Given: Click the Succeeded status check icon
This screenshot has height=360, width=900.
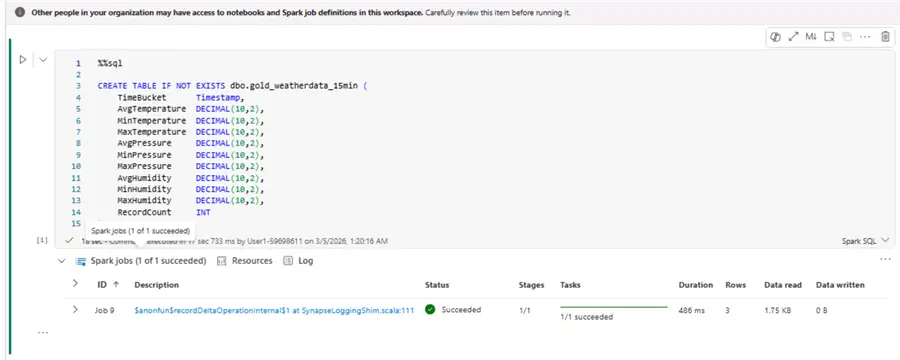Looking at the screenshot, I should (x=430, y=309).
